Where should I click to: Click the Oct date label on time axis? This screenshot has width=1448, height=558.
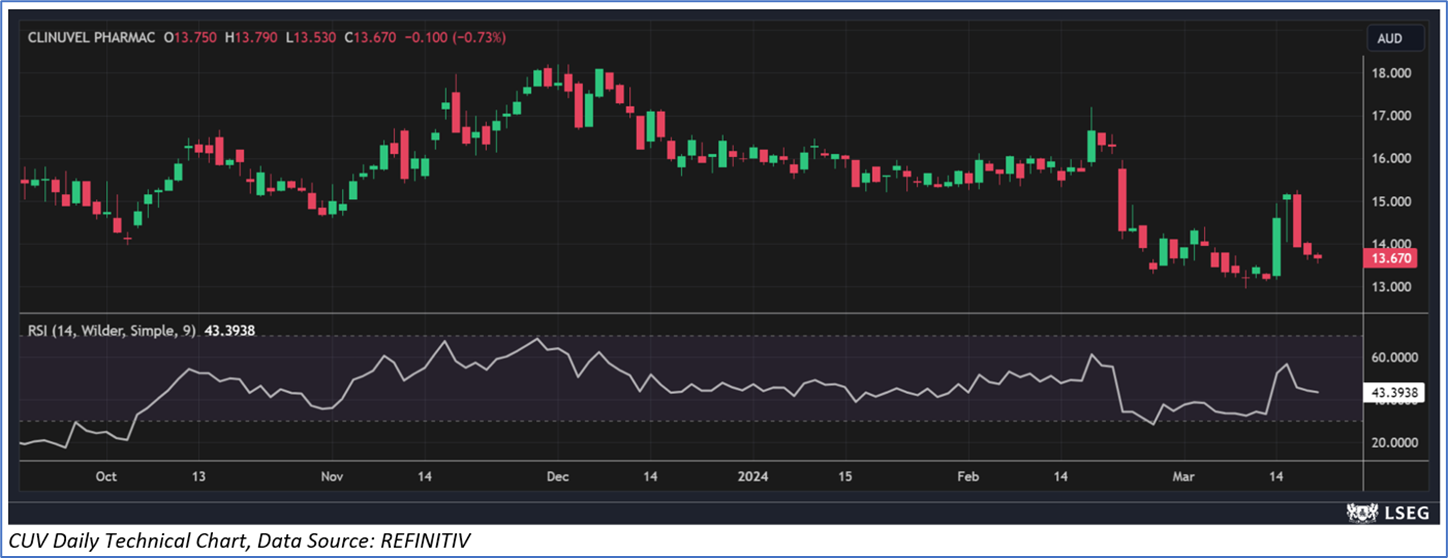(x=107, y=477)
